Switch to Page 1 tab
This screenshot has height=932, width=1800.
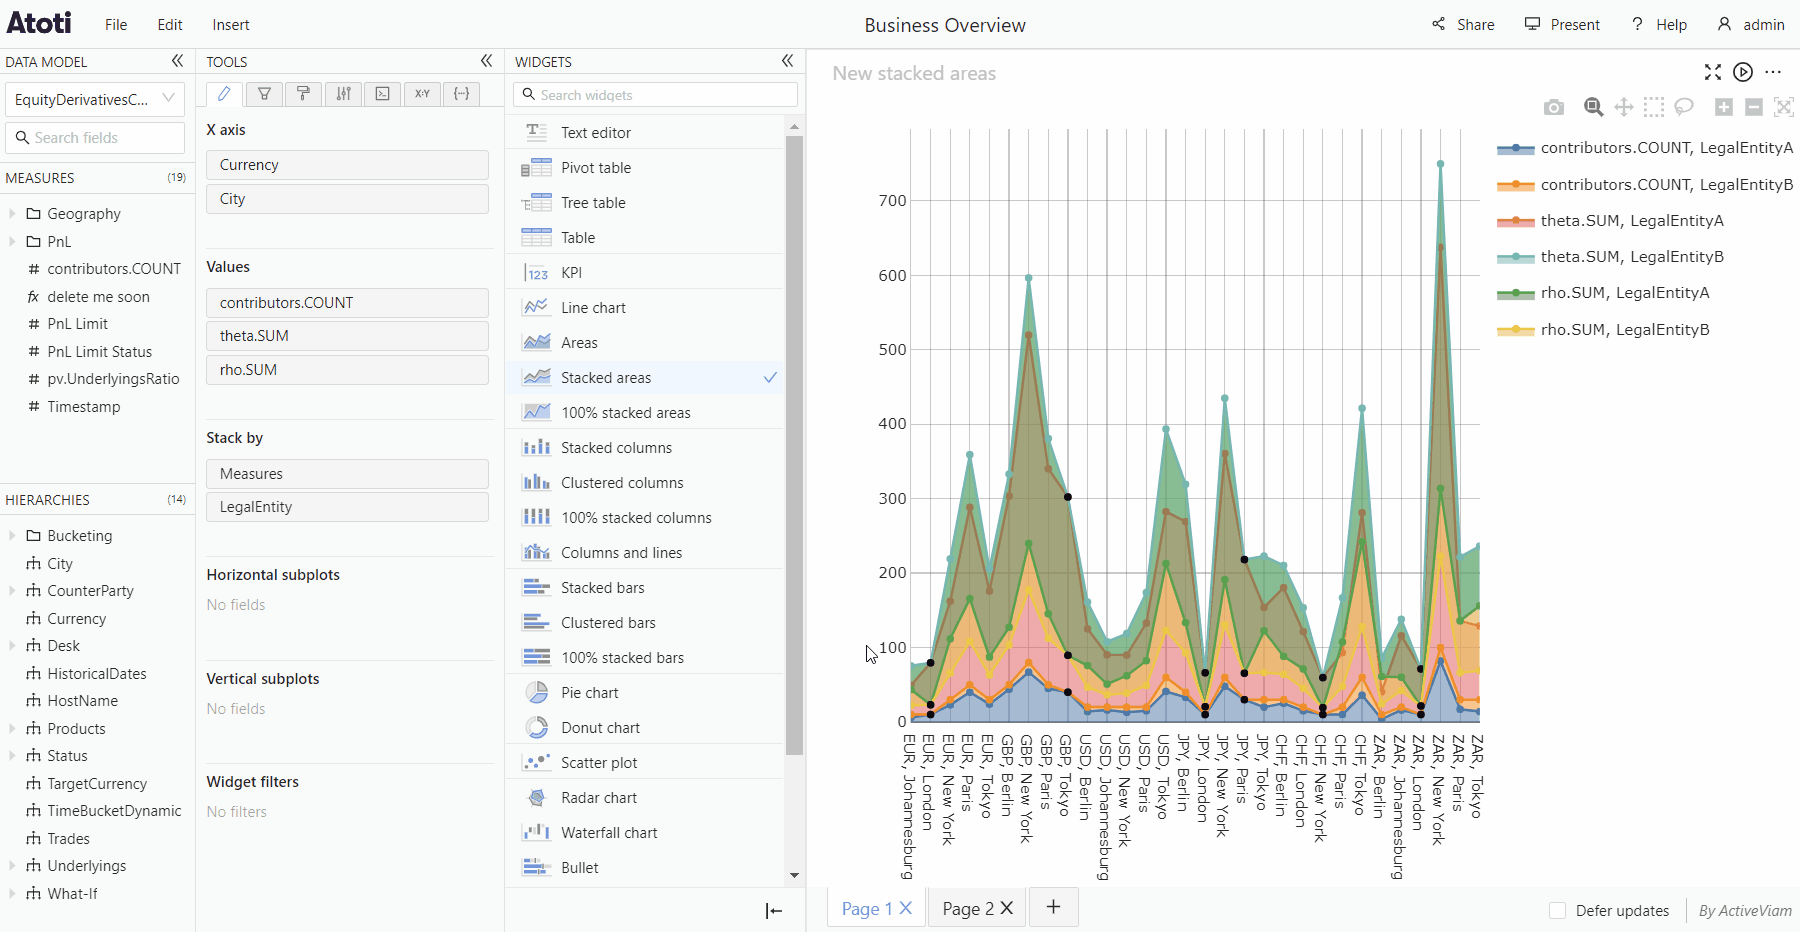tap(866, 908)
